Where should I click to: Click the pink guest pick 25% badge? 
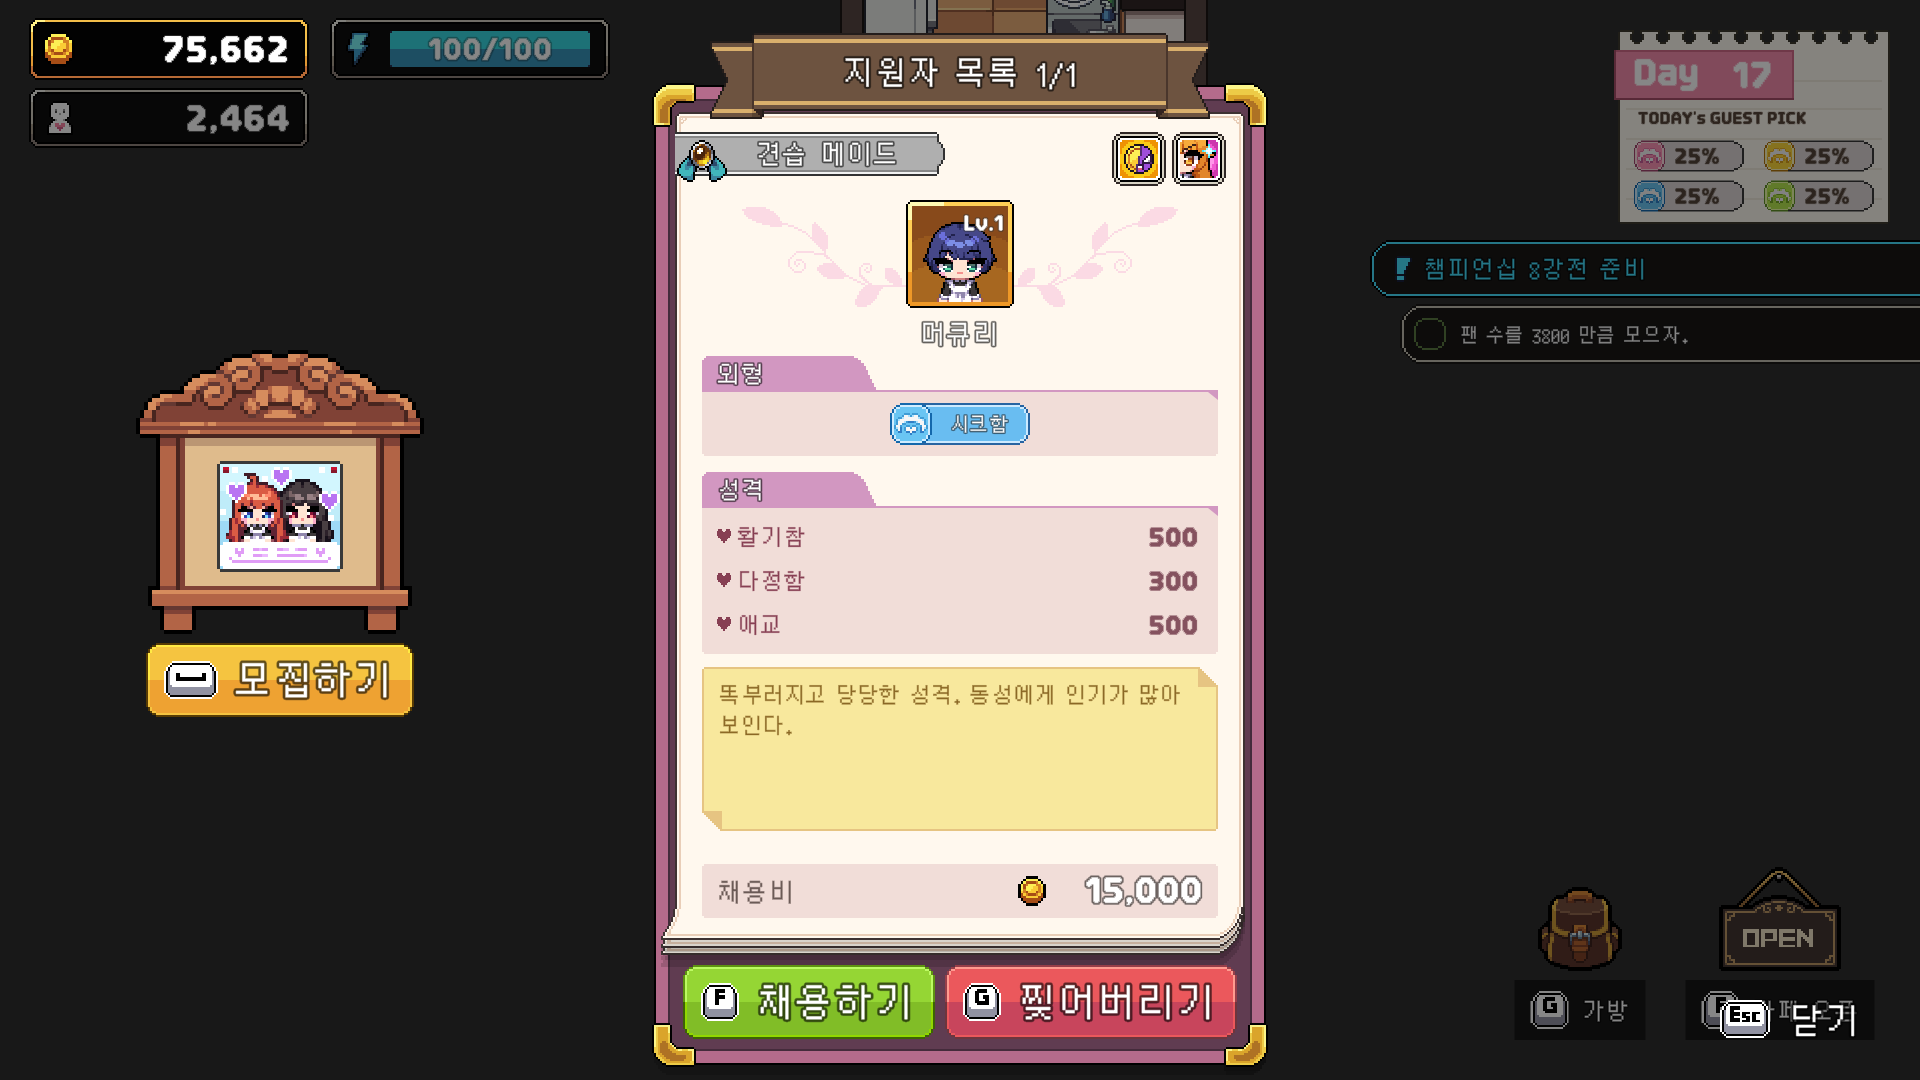tap(1689, 156)
